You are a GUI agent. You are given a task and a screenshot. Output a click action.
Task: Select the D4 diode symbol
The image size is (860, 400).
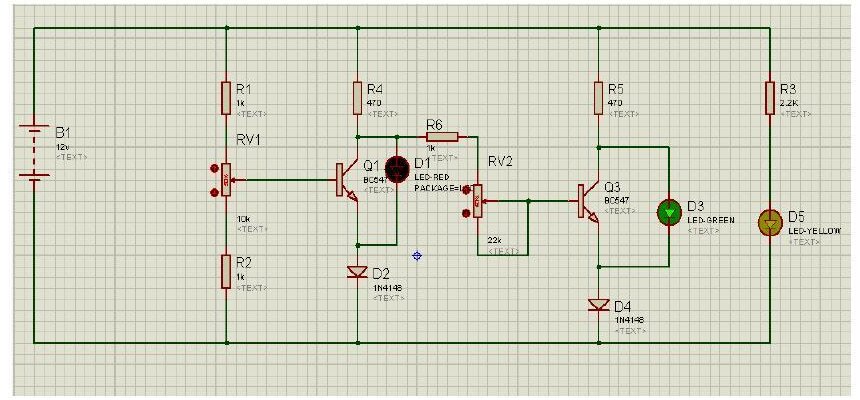click(x=598, y=305)
